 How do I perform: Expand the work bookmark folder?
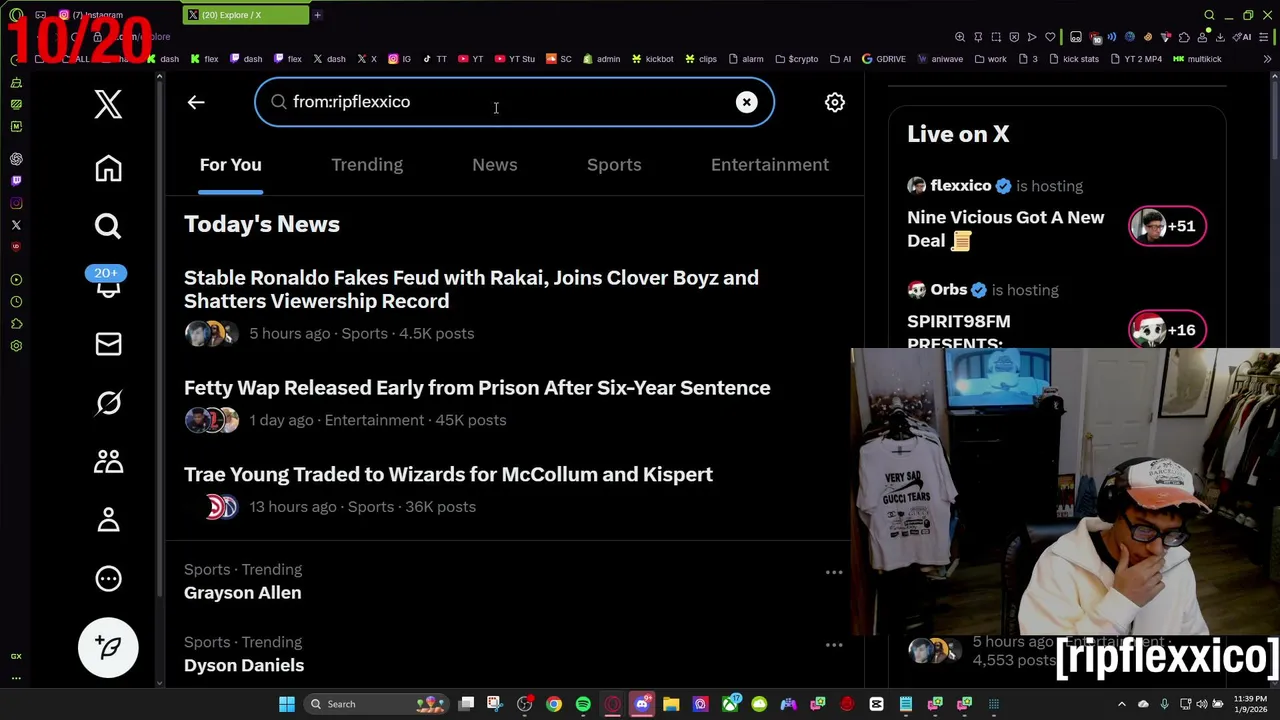990,59
